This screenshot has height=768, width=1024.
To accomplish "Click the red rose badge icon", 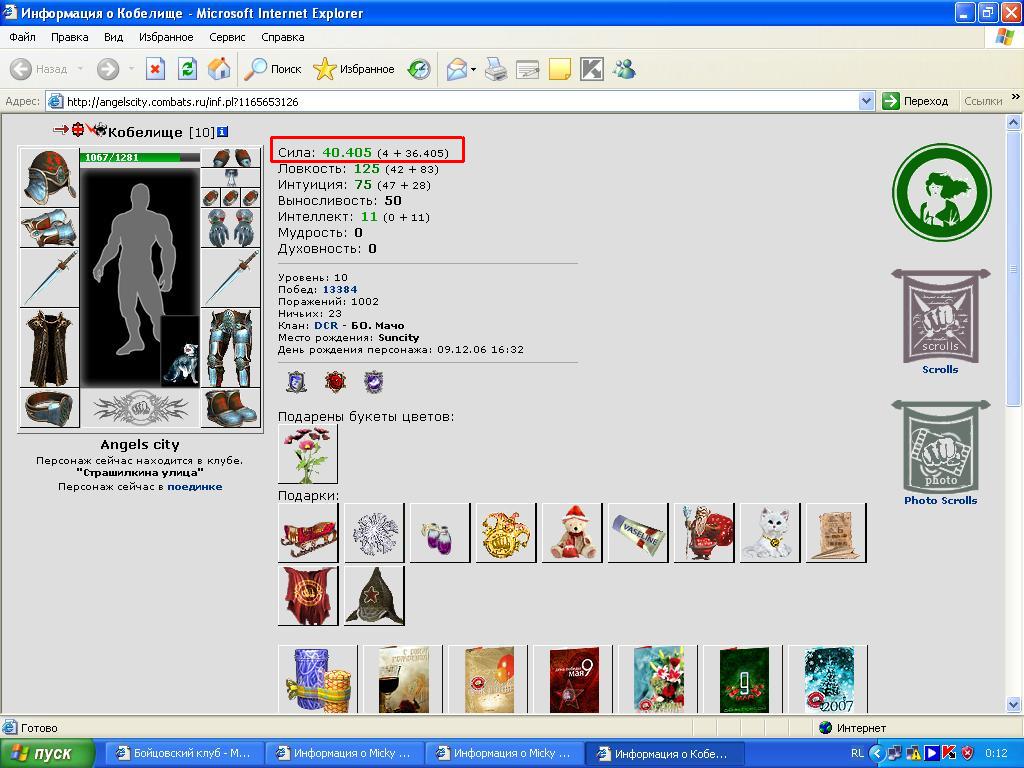I will [x=335, y=382].
